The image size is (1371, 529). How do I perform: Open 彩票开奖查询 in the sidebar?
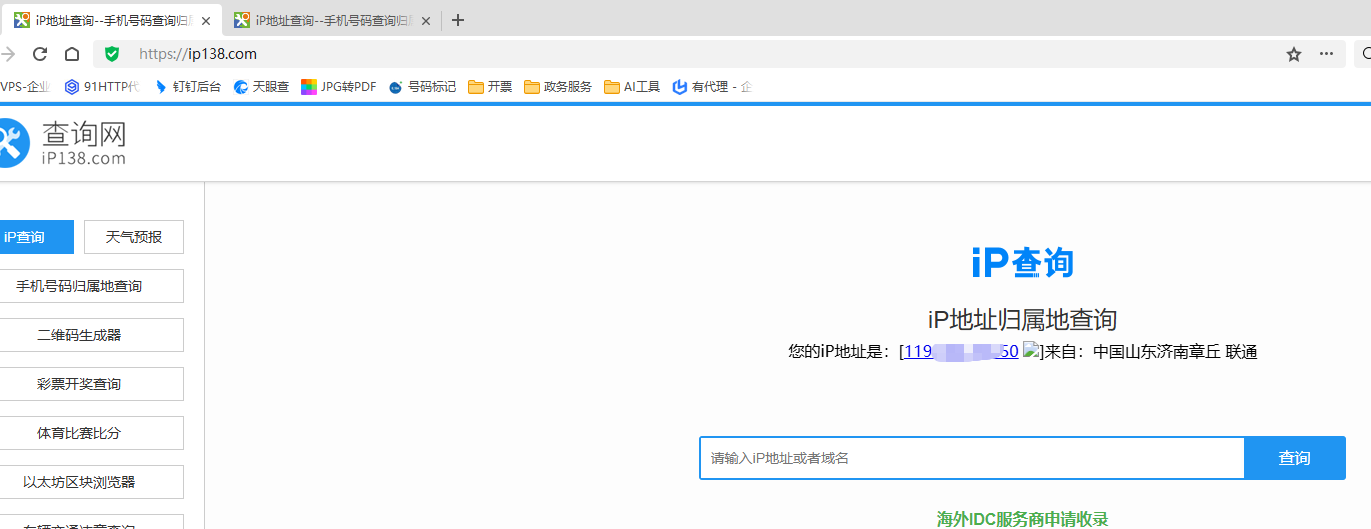click(x=92, y=384)
